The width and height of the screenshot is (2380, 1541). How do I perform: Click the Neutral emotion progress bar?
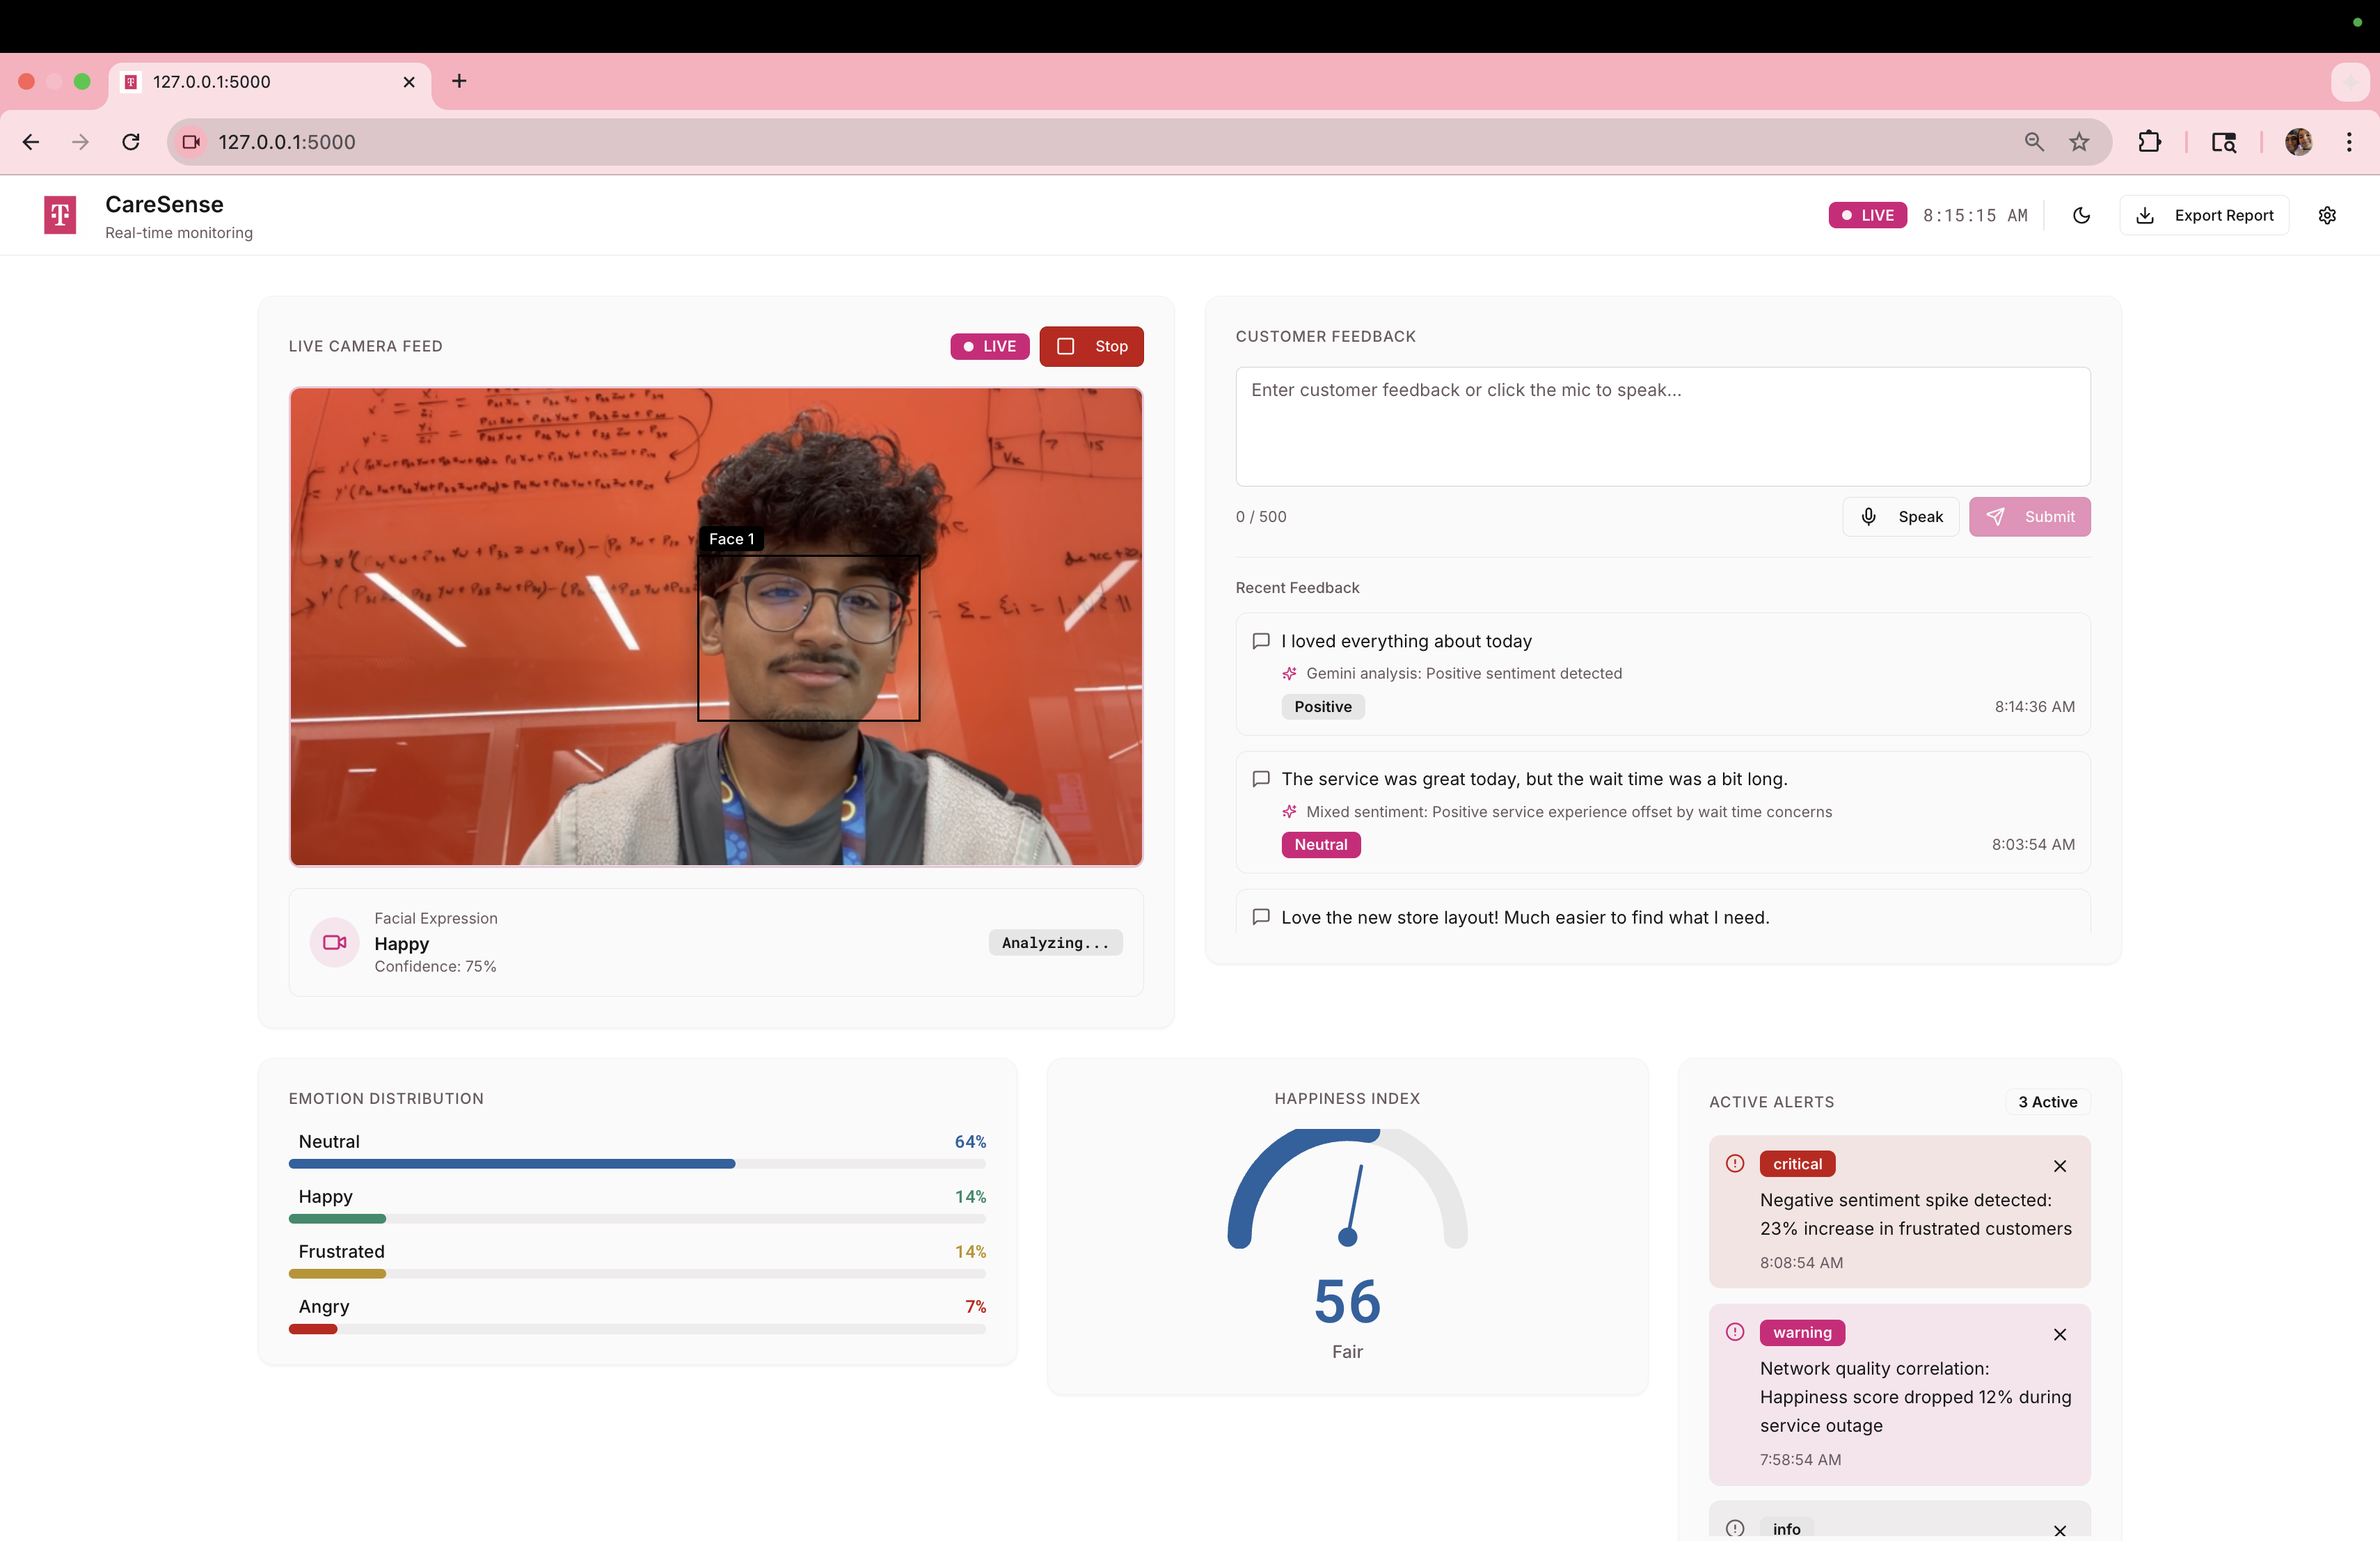coord(637,1164)
